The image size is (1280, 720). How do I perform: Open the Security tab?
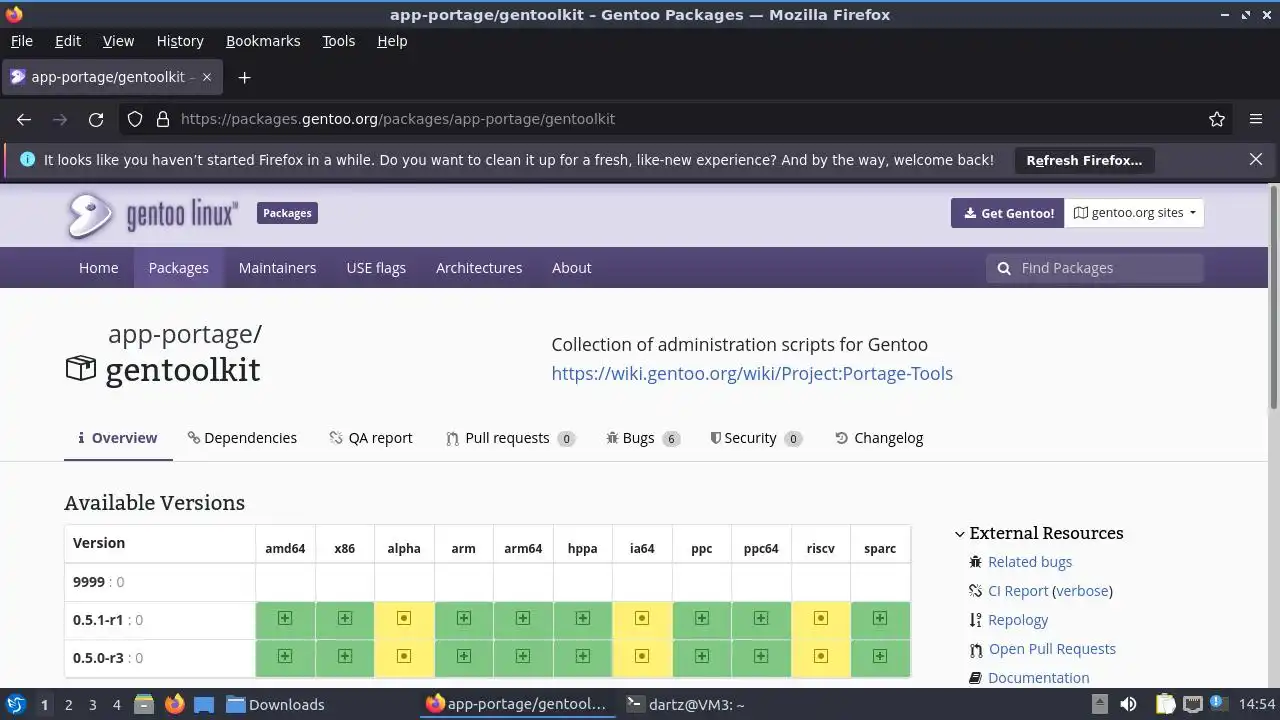[x=756, y=438]
